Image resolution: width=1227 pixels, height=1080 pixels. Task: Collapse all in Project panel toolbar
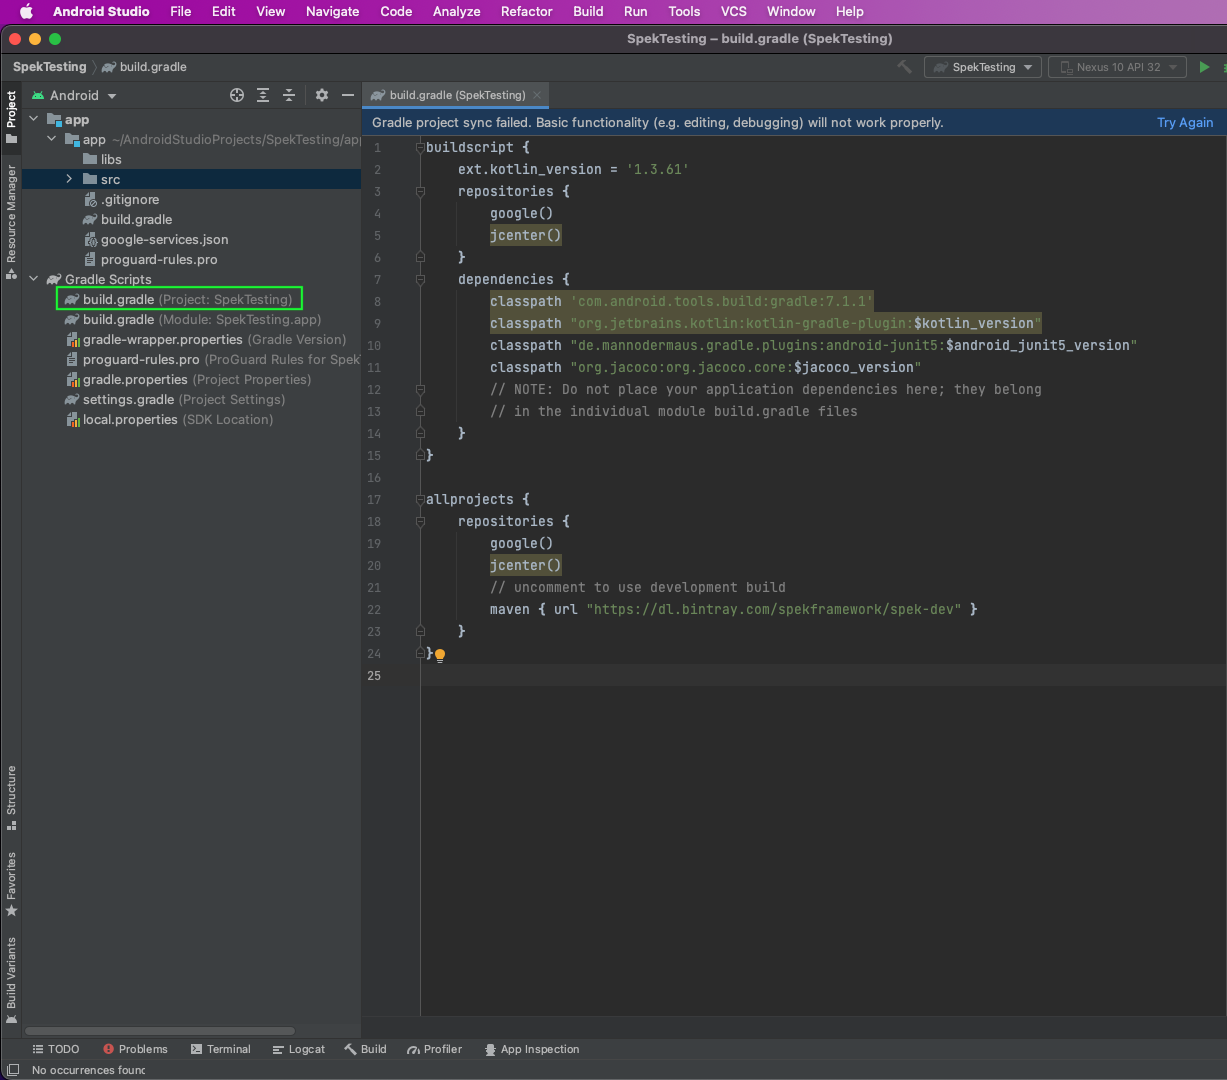pos(289,95)
